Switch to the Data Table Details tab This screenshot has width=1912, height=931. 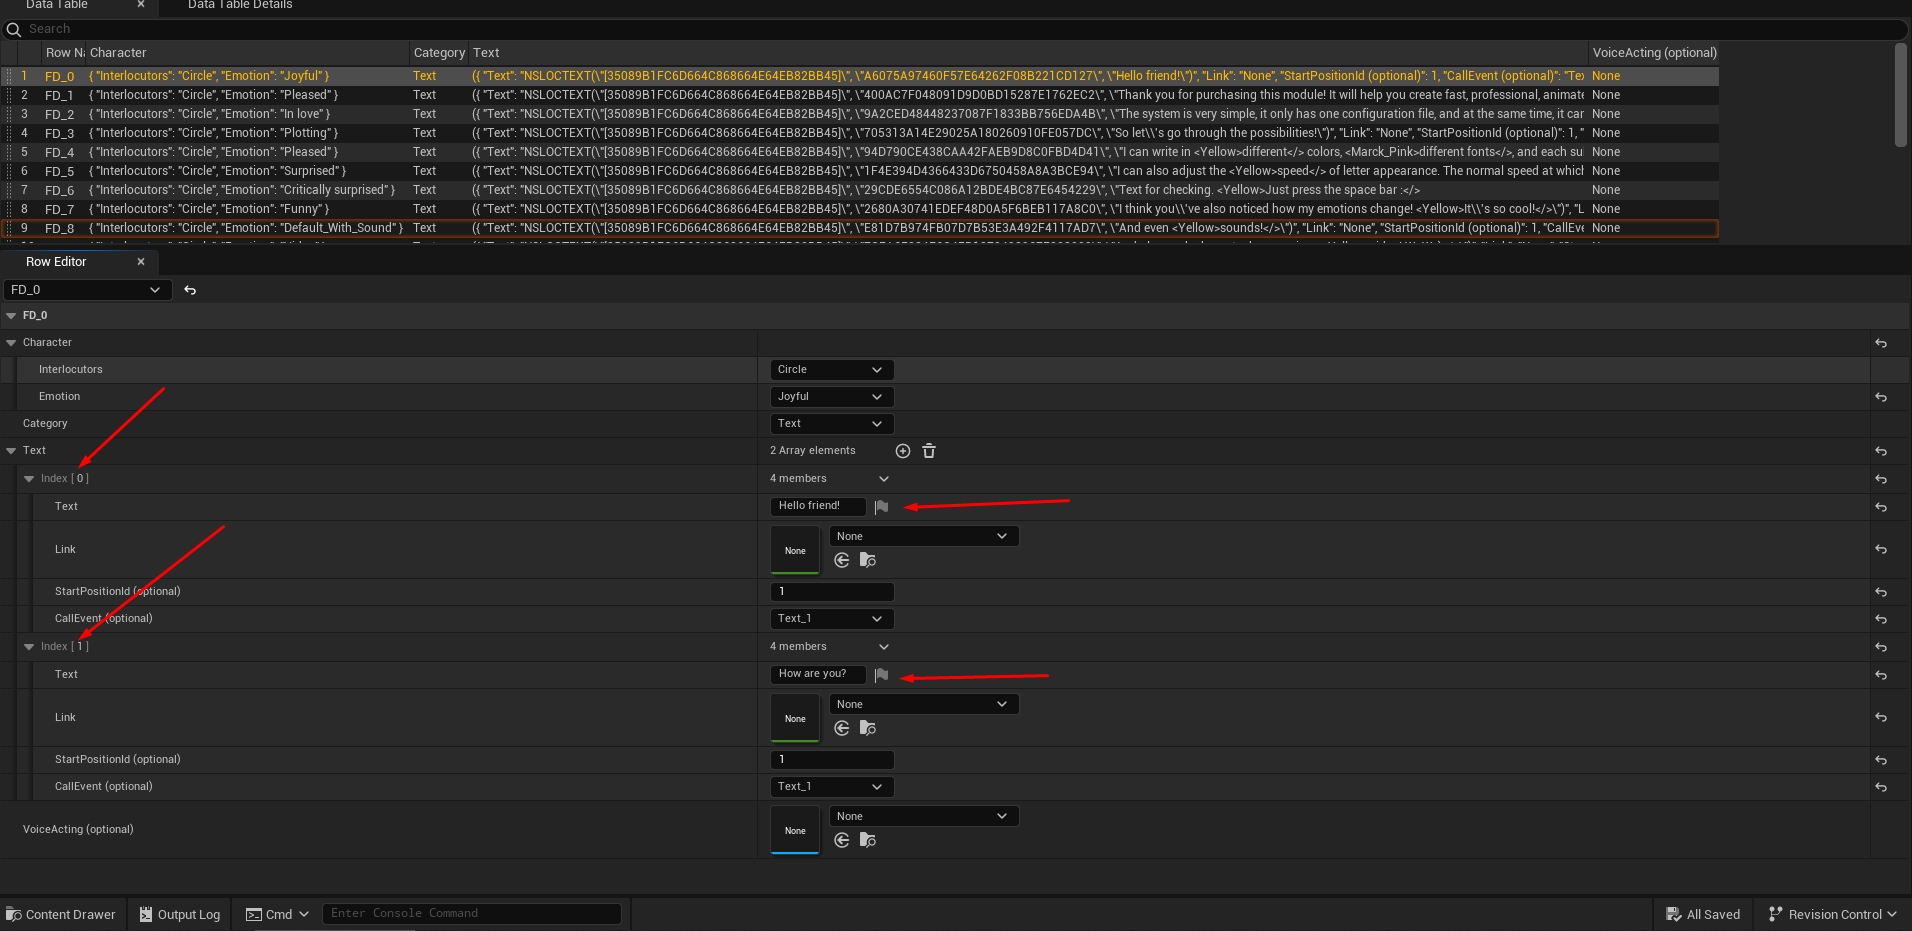point(240,5)
